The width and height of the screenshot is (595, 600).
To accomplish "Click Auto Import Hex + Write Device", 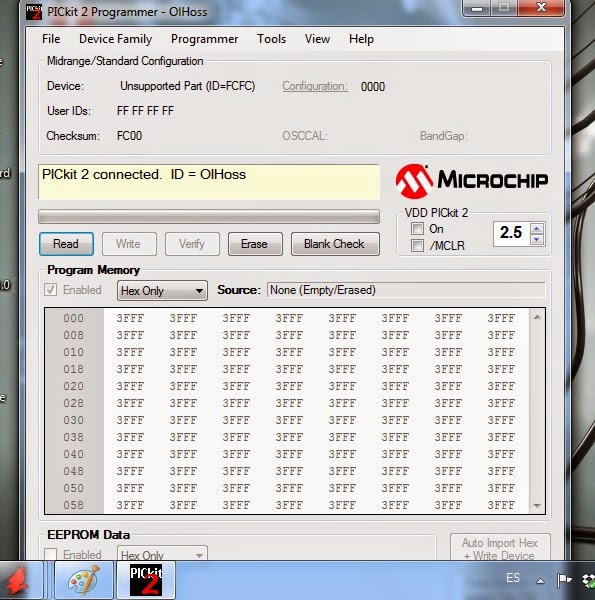I will coord(500,548).
